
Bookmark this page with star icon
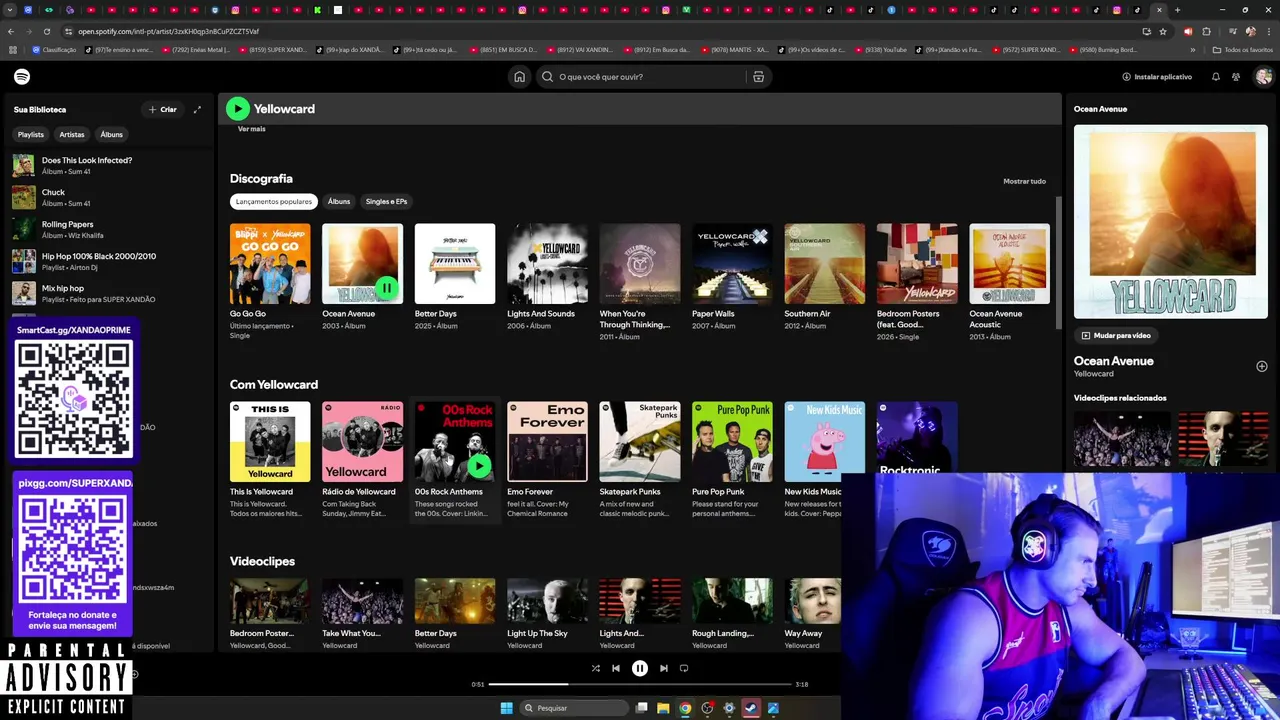(x=1163, y=31)
